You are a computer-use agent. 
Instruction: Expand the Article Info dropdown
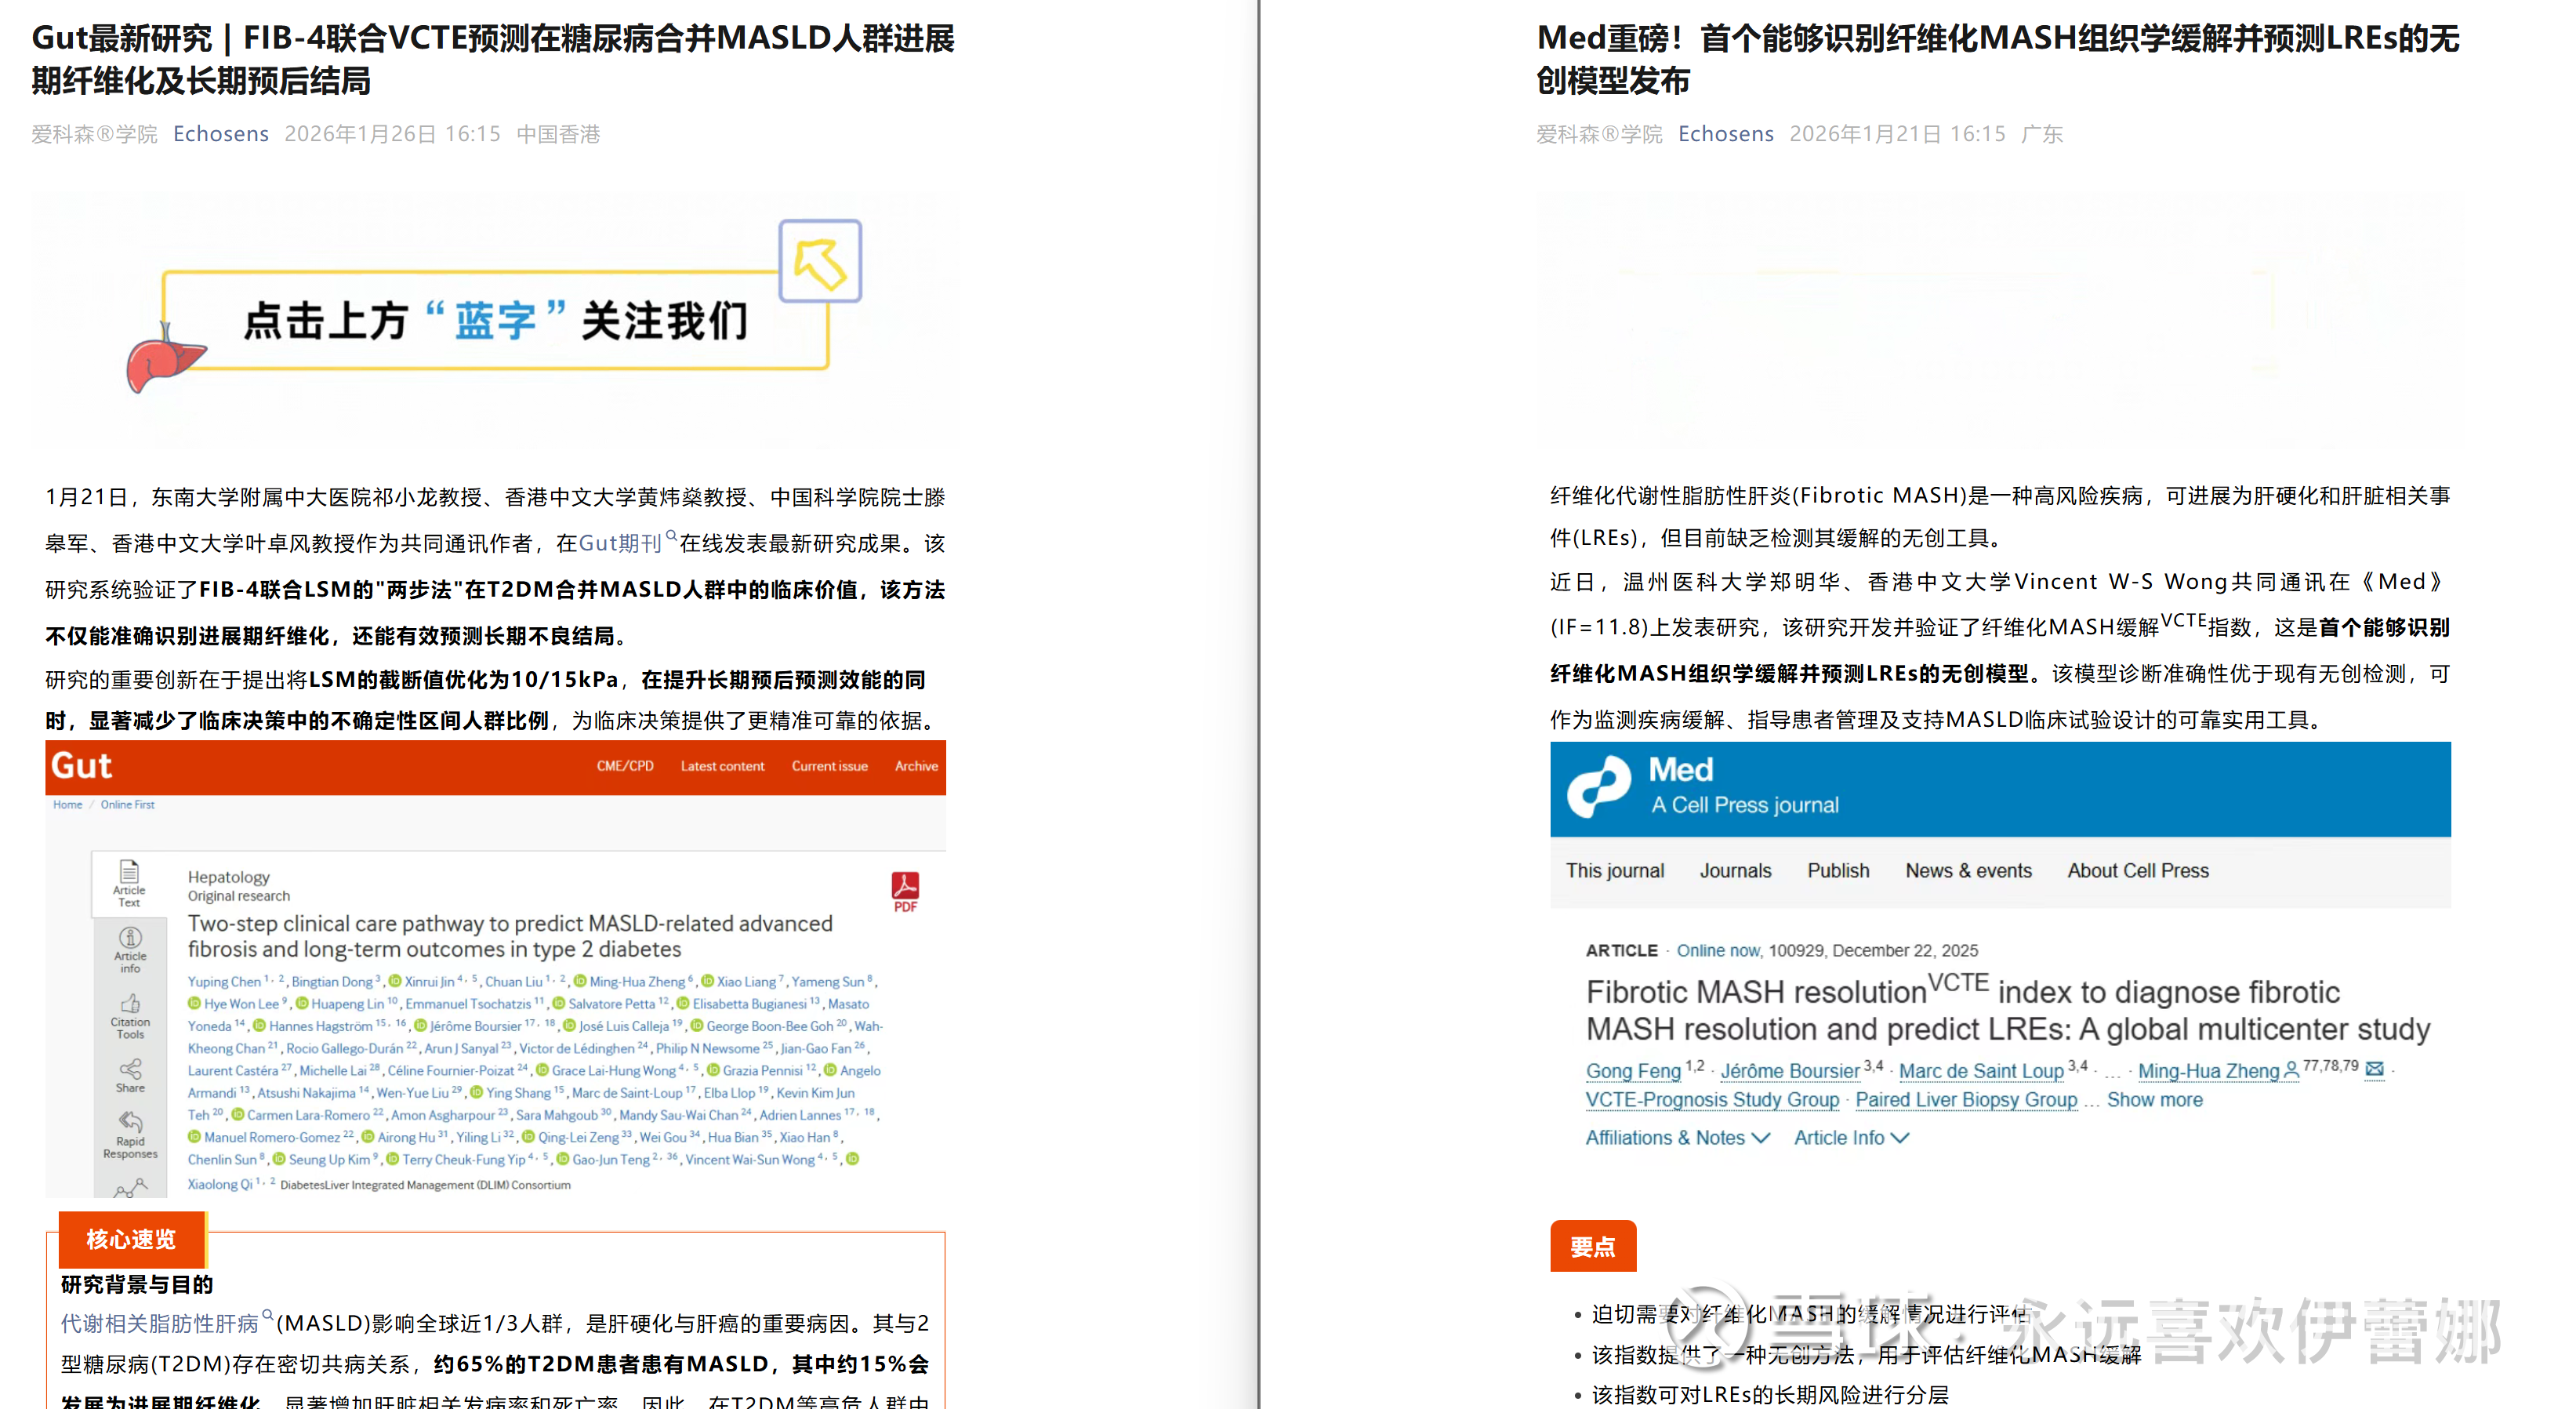[1850, 1137]
